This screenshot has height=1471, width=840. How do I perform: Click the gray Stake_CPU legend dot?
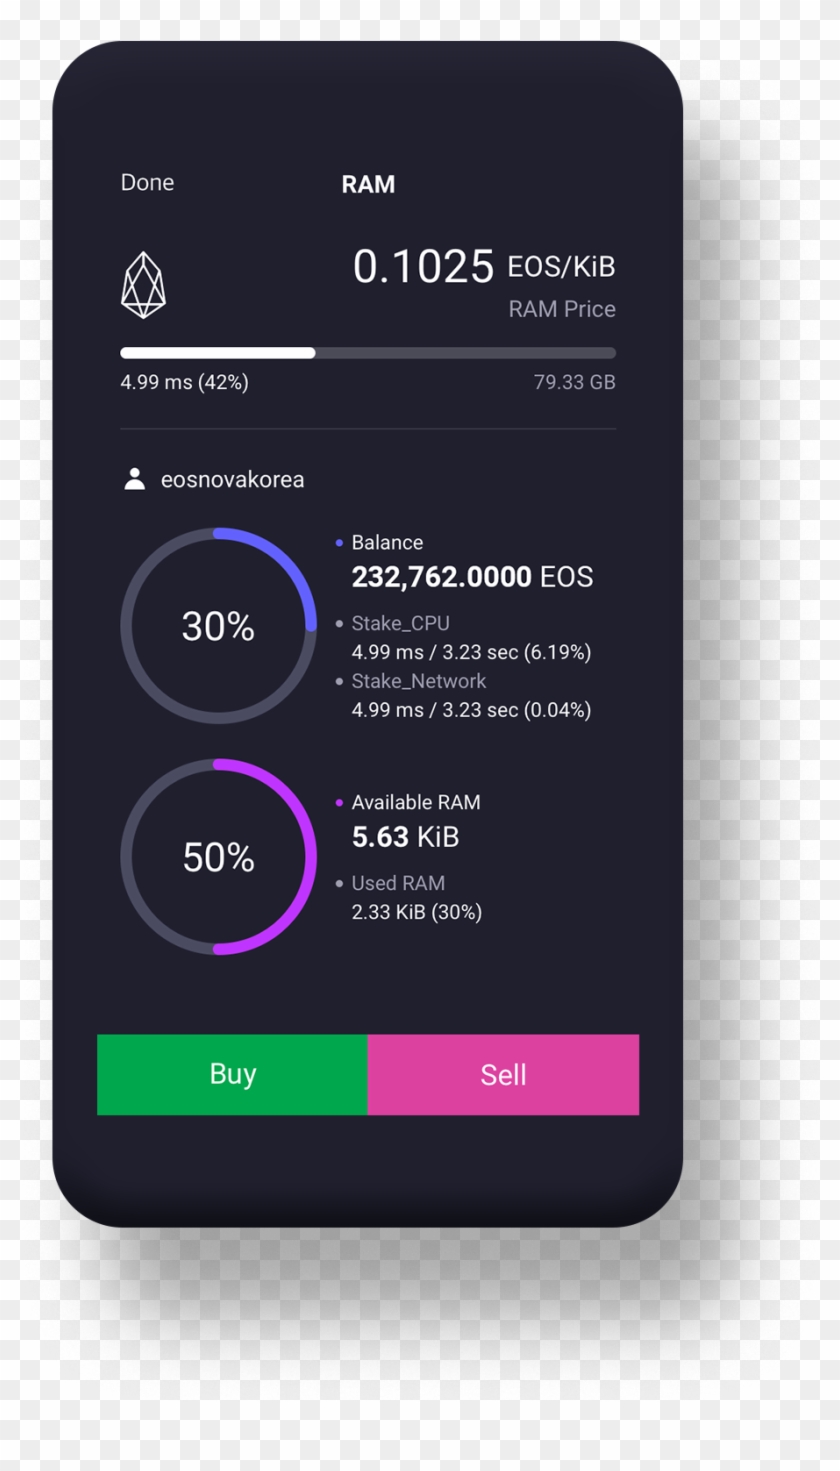point(340,624)
